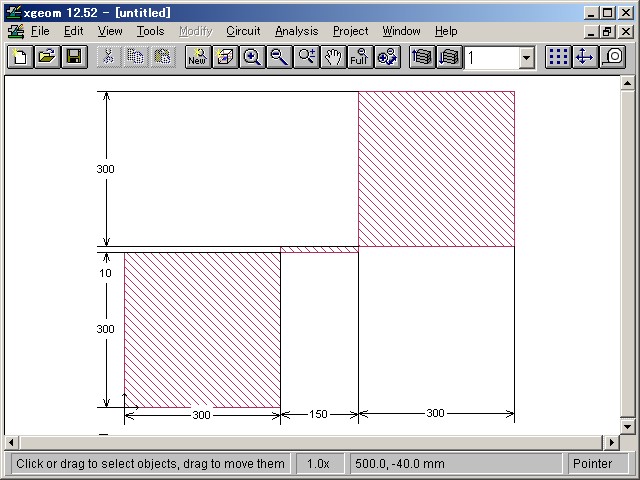This screenshot has height=480, width=640.
Task: Select the thin hatched connecting strip polygon
Action: [x=319, y=249]
